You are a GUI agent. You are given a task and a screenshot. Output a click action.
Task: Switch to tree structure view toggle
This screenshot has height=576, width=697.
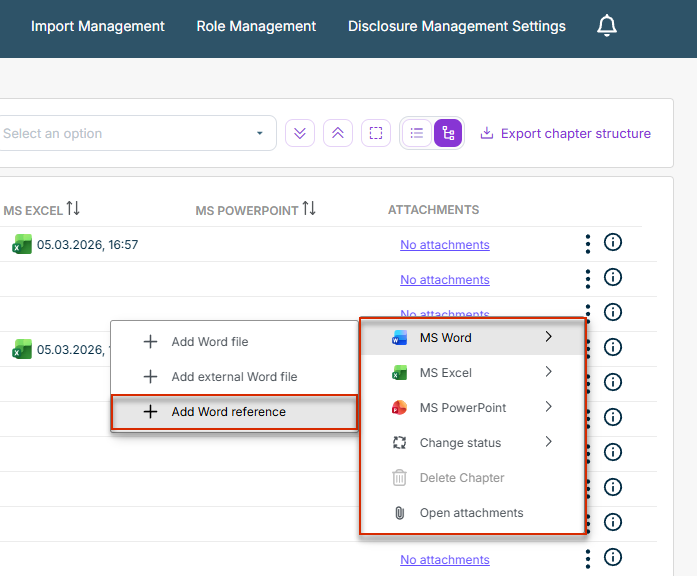[448, 133]
